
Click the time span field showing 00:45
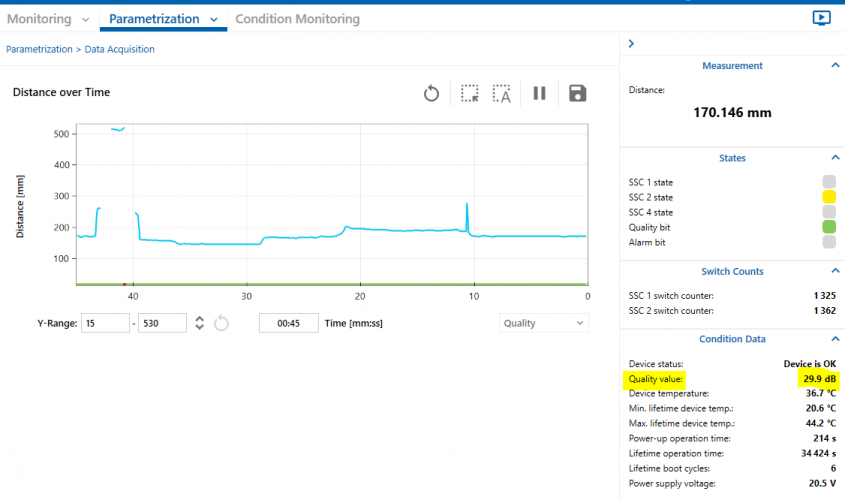click(288, 323)
